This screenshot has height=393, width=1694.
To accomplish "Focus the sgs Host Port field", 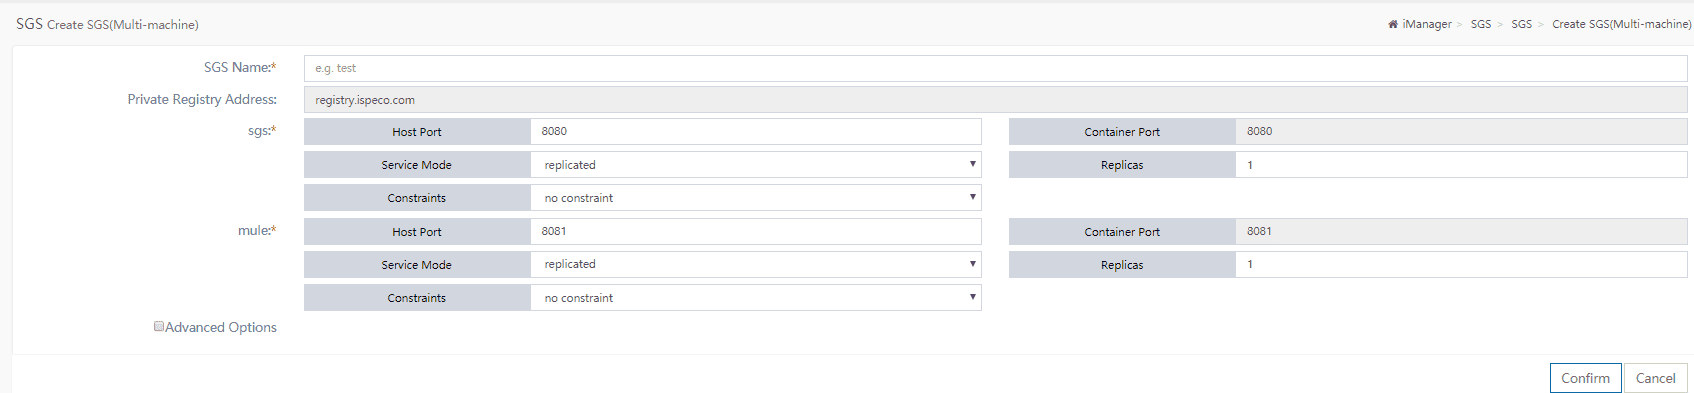I will [756, 132].
